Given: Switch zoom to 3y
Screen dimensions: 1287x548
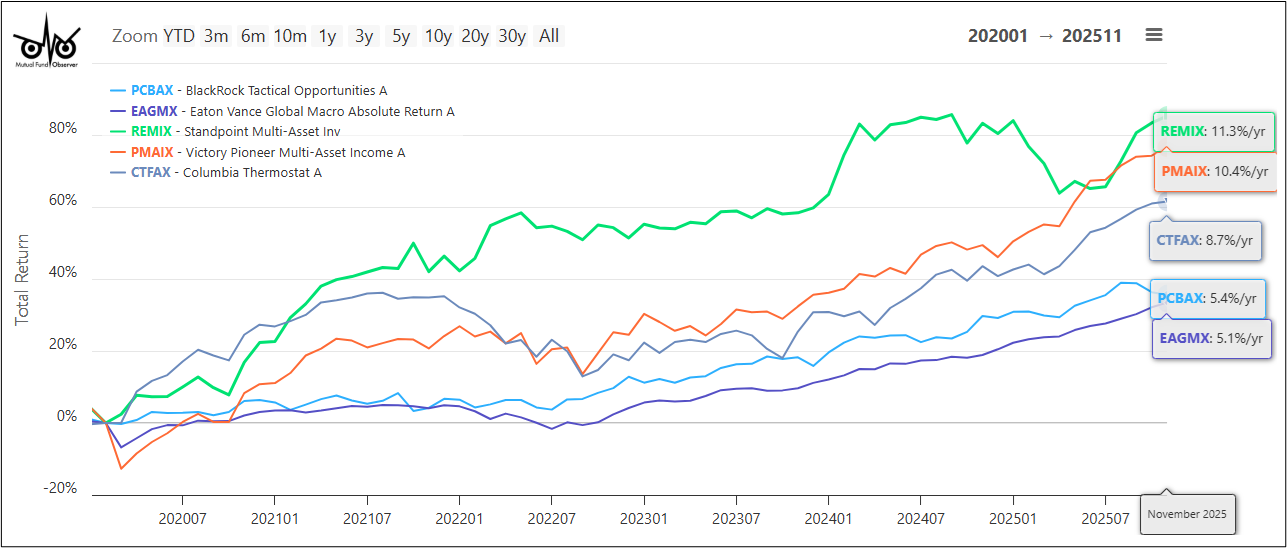Looking at the screenshot, I should pyautogui.click(x=363, y=36).
